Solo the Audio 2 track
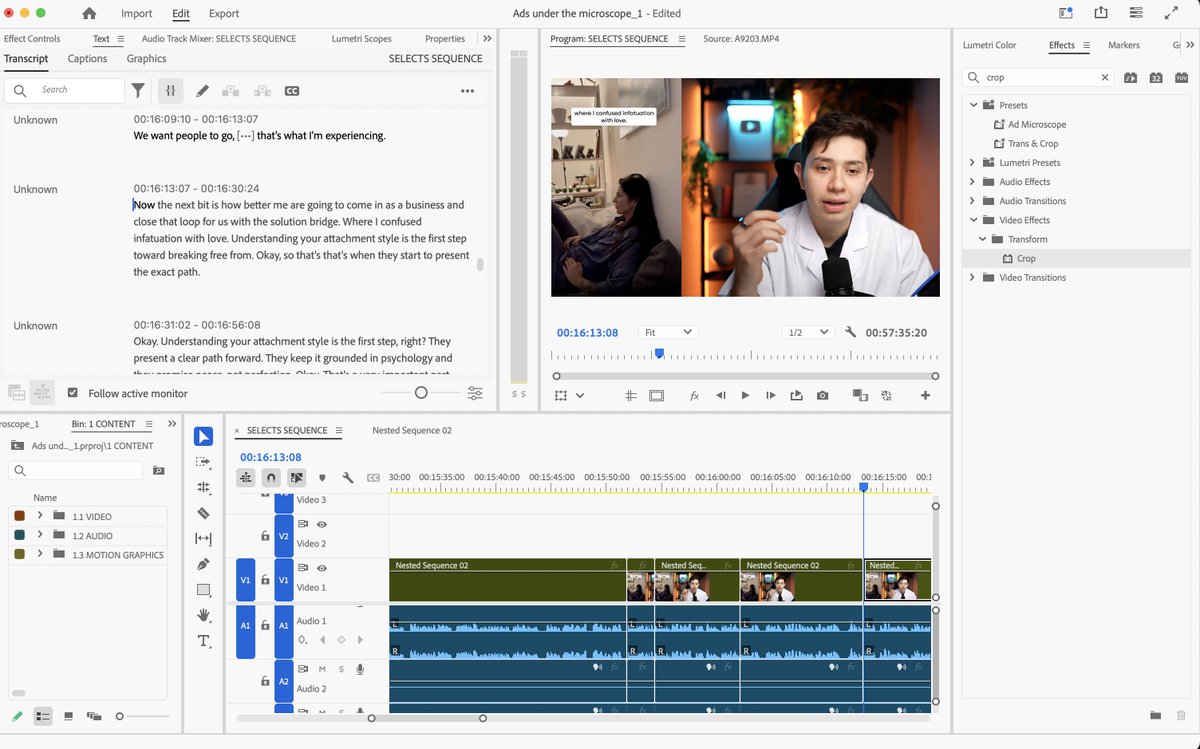Viewport: 1200px width, 749px height. 341,669
